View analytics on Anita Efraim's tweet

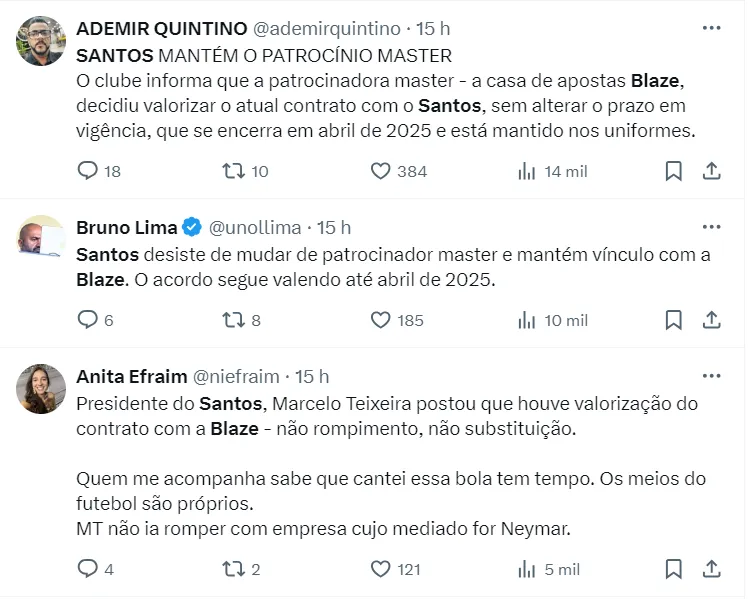pyautogui.click(x=527, y=569)
